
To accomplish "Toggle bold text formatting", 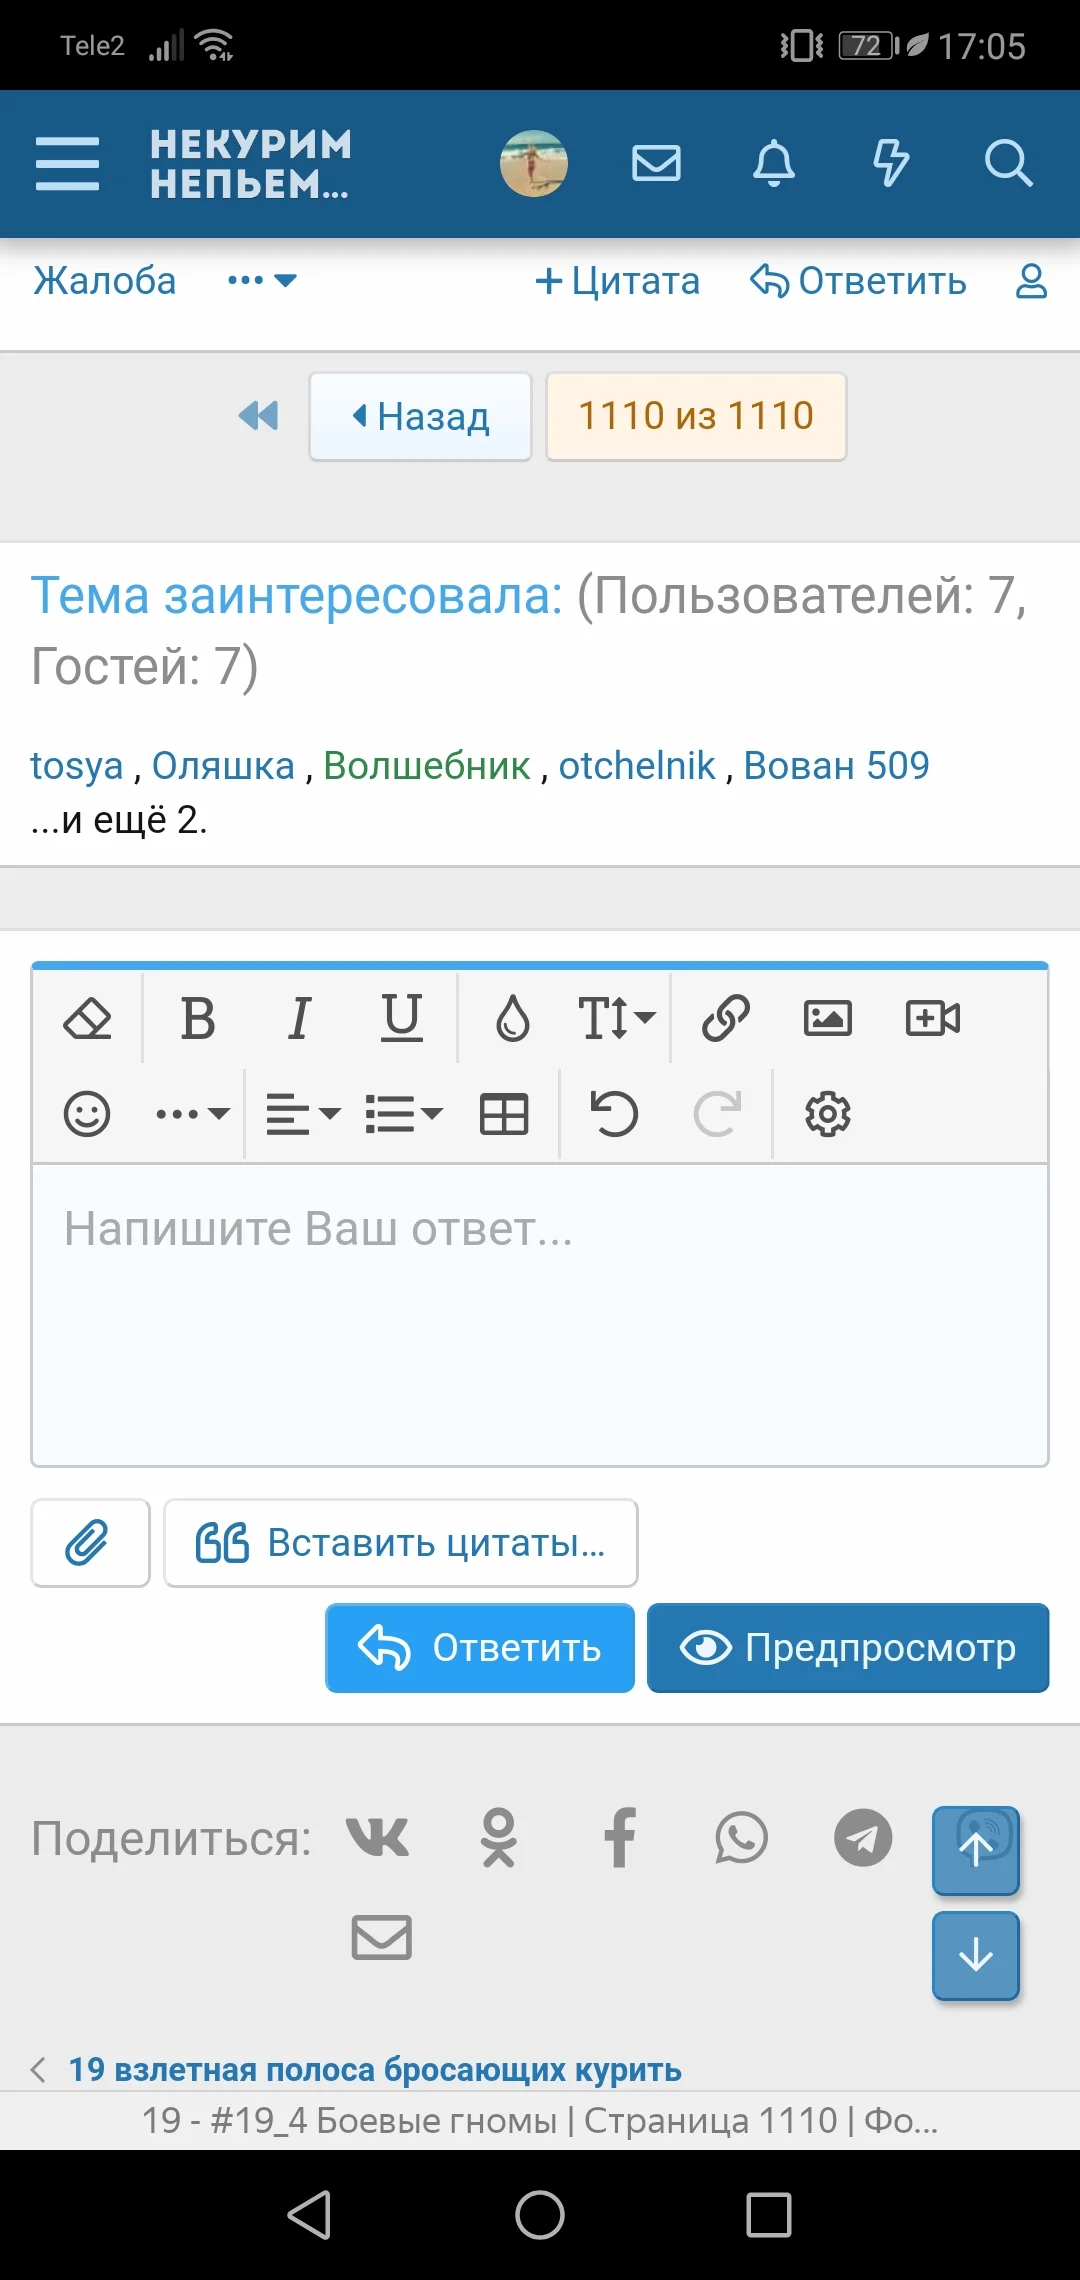I will (198, 1019).
